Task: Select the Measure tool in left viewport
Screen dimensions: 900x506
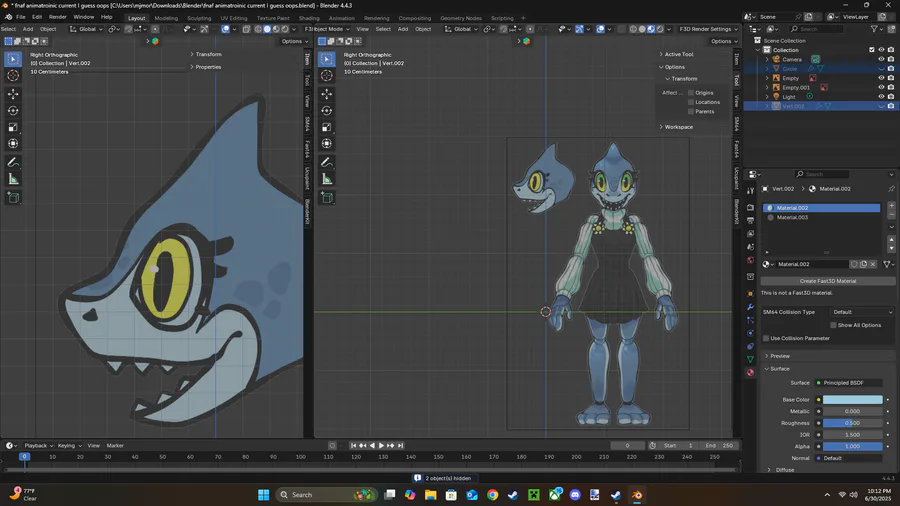Action: pos(13,180)
